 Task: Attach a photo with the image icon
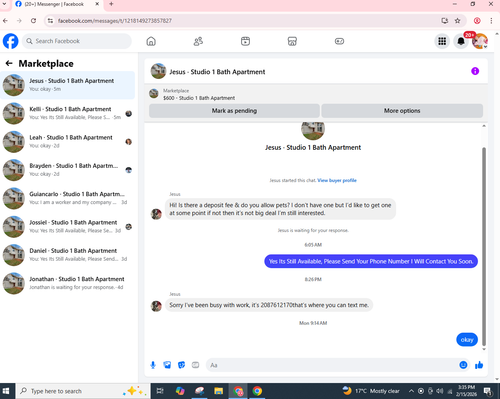167,365
